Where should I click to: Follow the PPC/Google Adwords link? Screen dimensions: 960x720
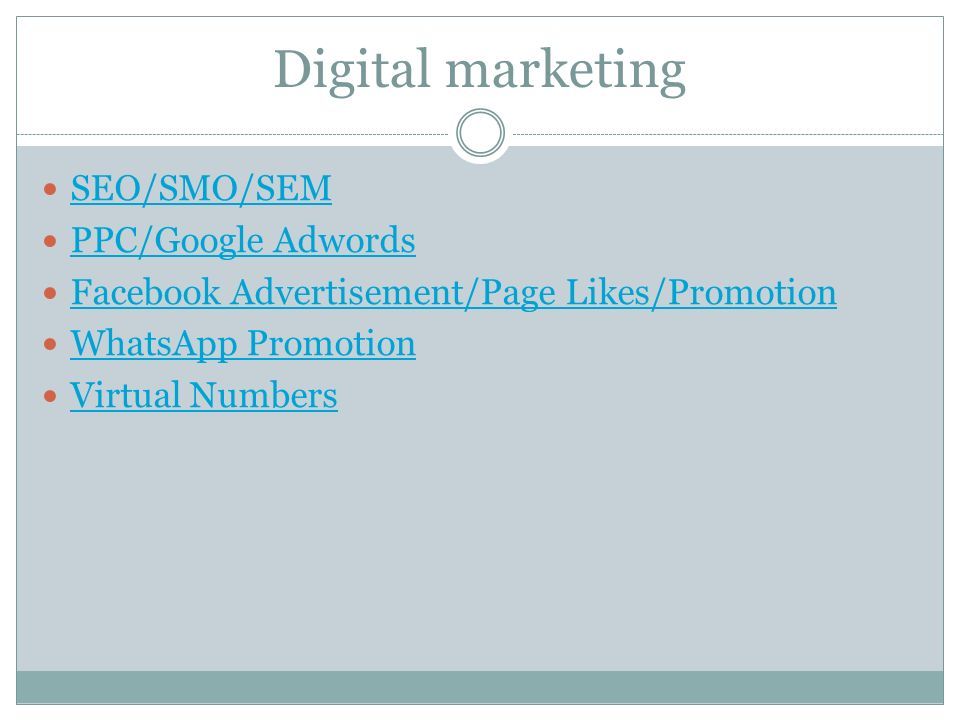click(x=243, y=240)
